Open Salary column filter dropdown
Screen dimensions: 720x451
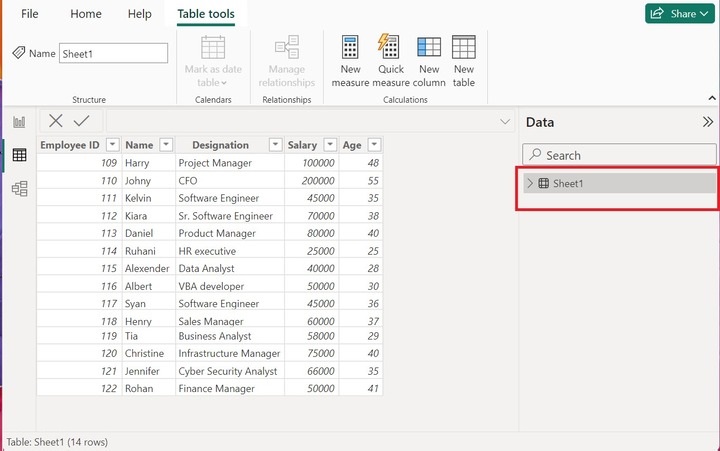click(x=330, y=145)
